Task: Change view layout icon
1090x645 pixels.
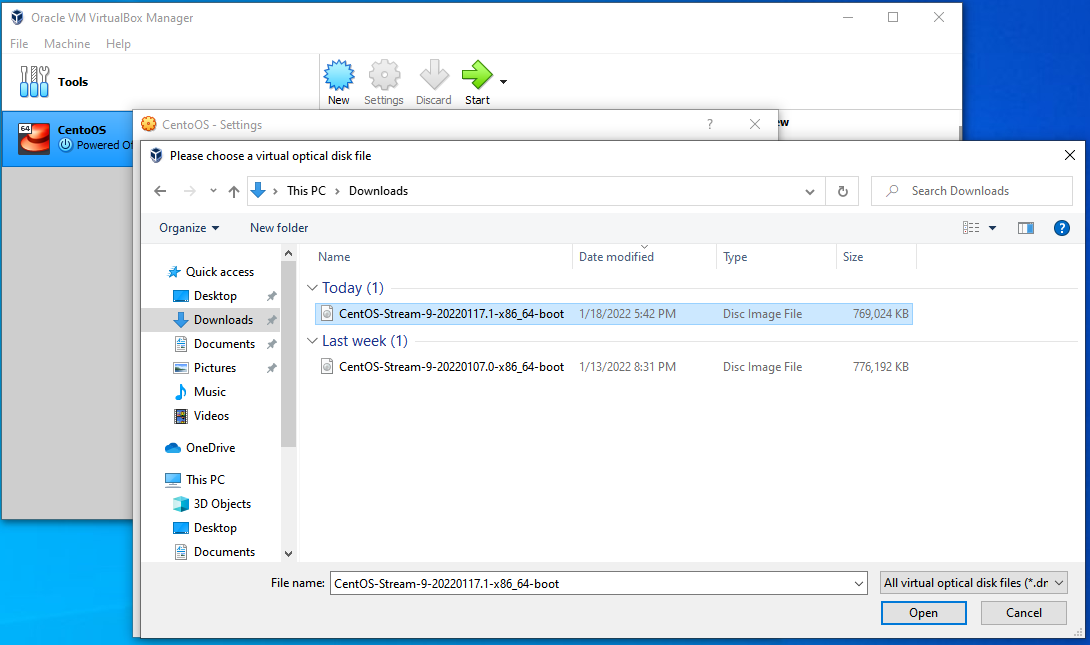Action: (971, 228)
